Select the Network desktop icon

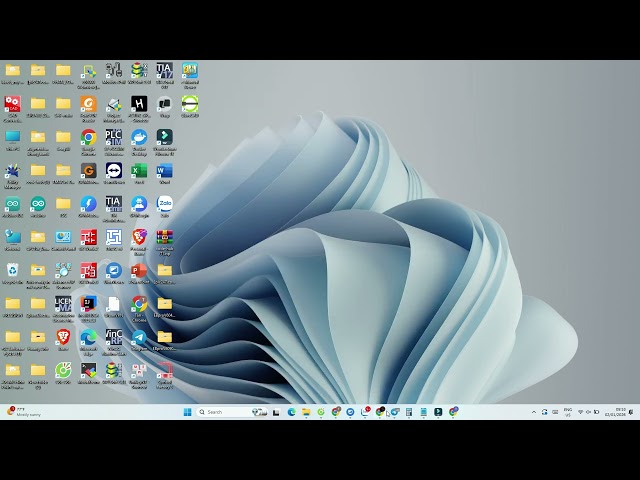[x=13, y=237]
